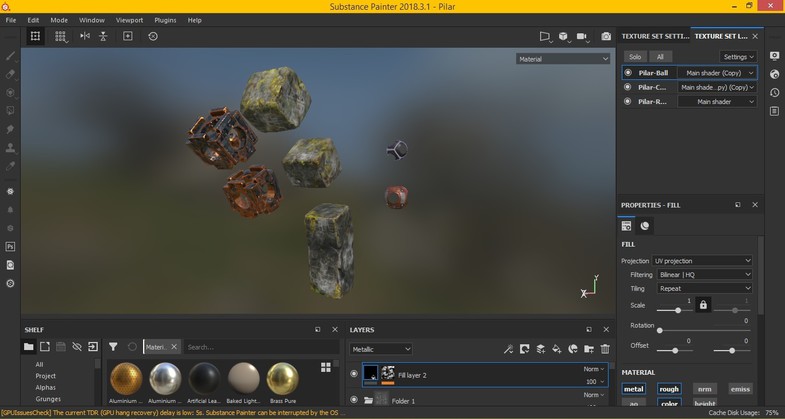Viewport: 785px width, 419px height.
Task: Add a new folder to layers
Action: pos(589,349)
